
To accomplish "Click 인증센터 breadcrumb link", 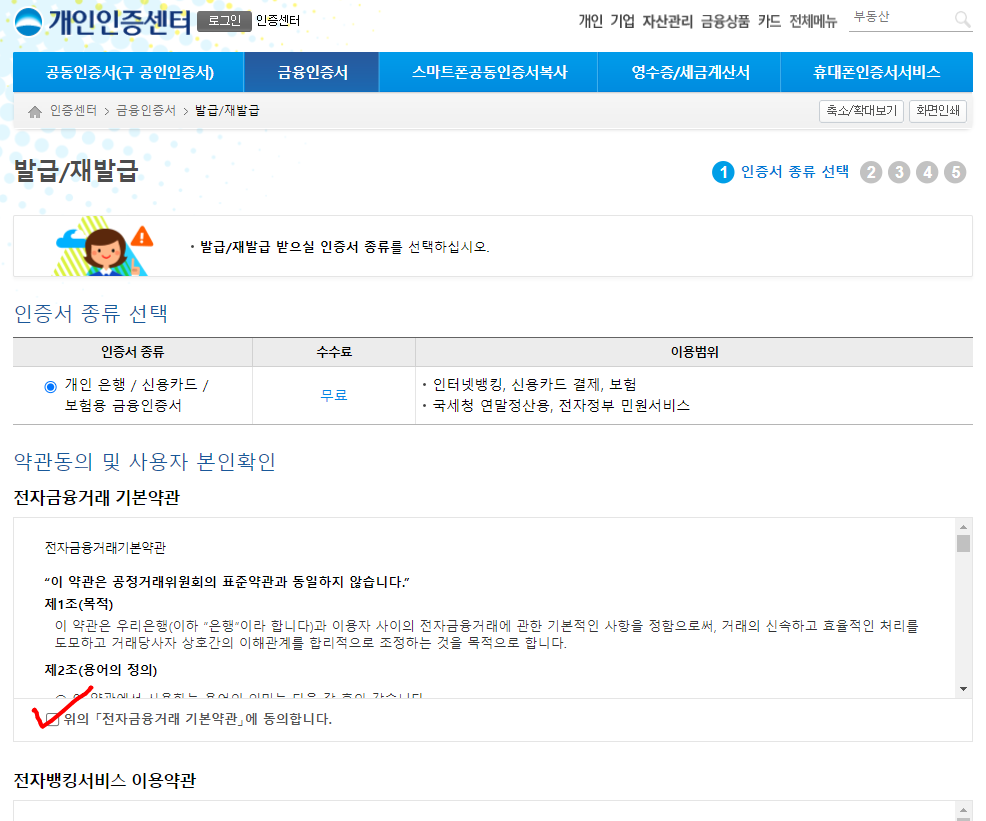I will pos(74,111).
